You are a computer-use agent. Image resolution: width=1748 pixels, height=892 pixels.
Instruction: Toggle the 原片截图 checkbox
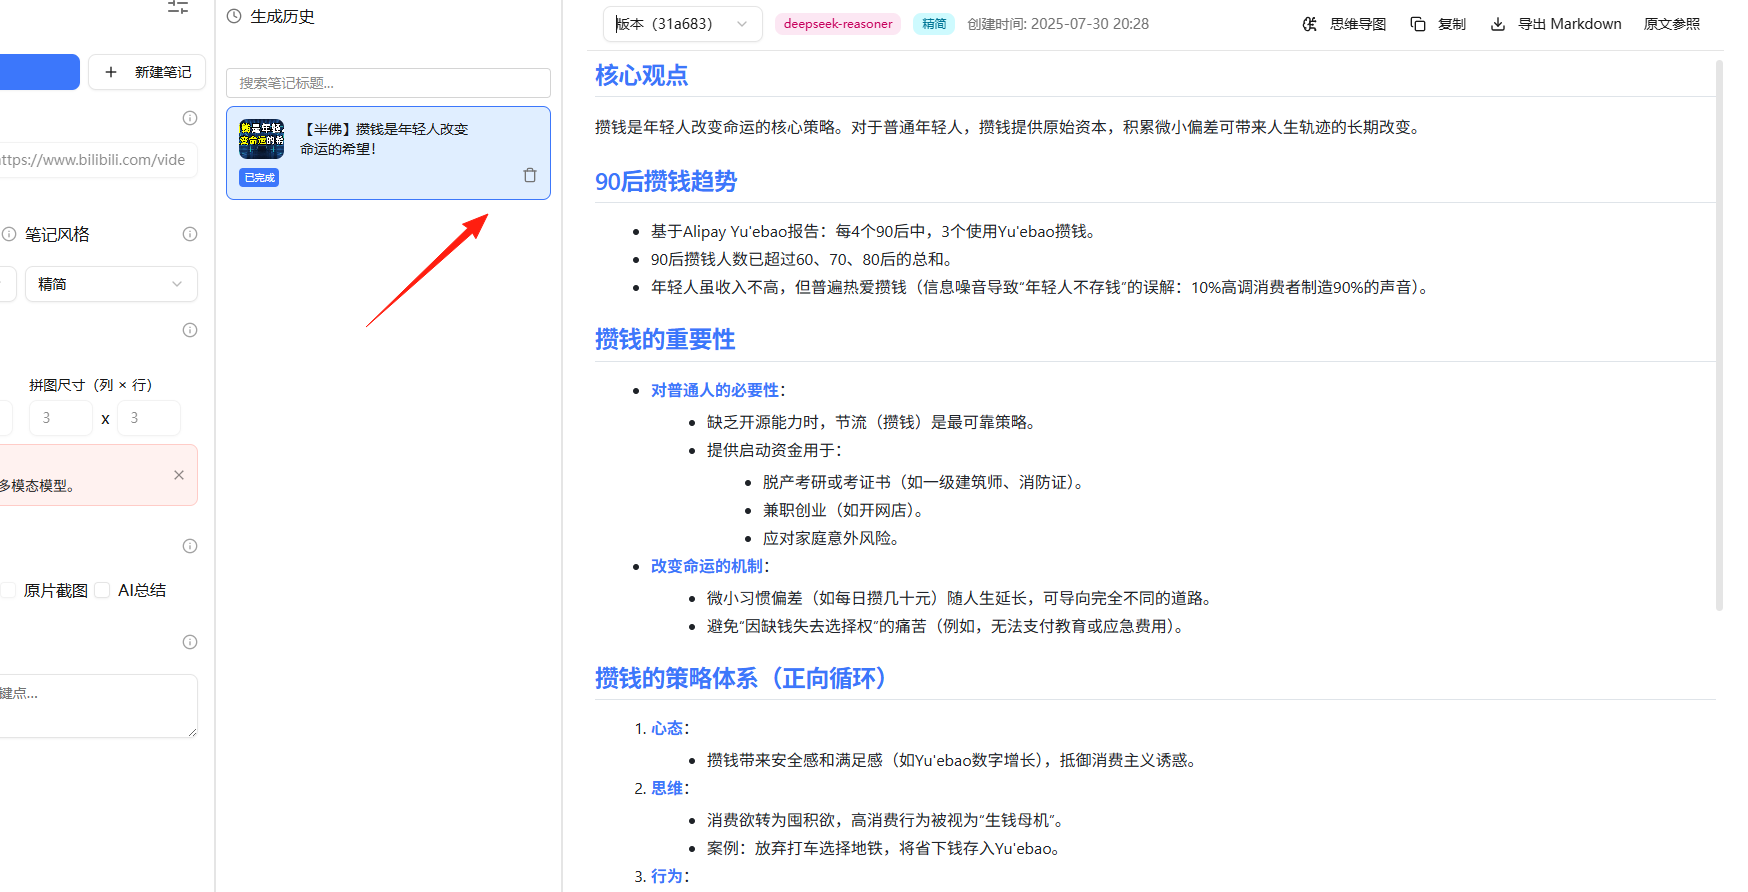tap(8, 590)
